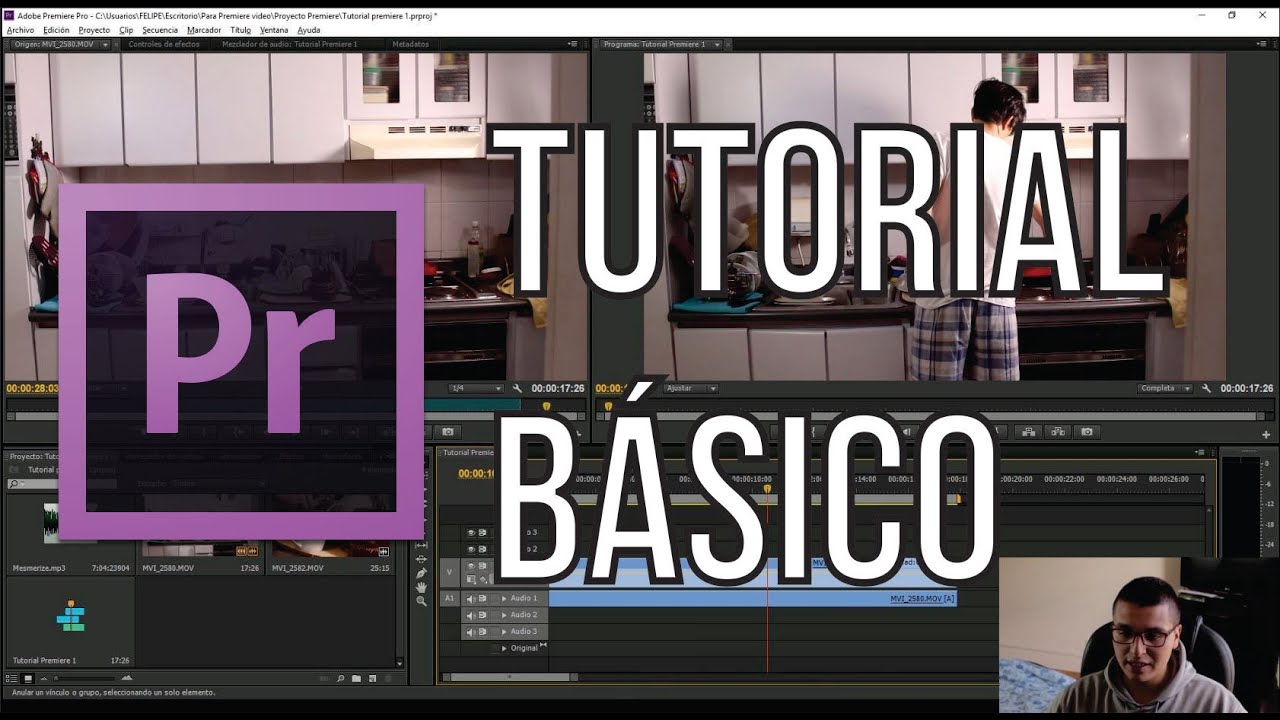Open Program monitor panel flyout menu
The height and width of the screenshot is (720, 1280).
pyautogui.click(x=1262, y=44)
